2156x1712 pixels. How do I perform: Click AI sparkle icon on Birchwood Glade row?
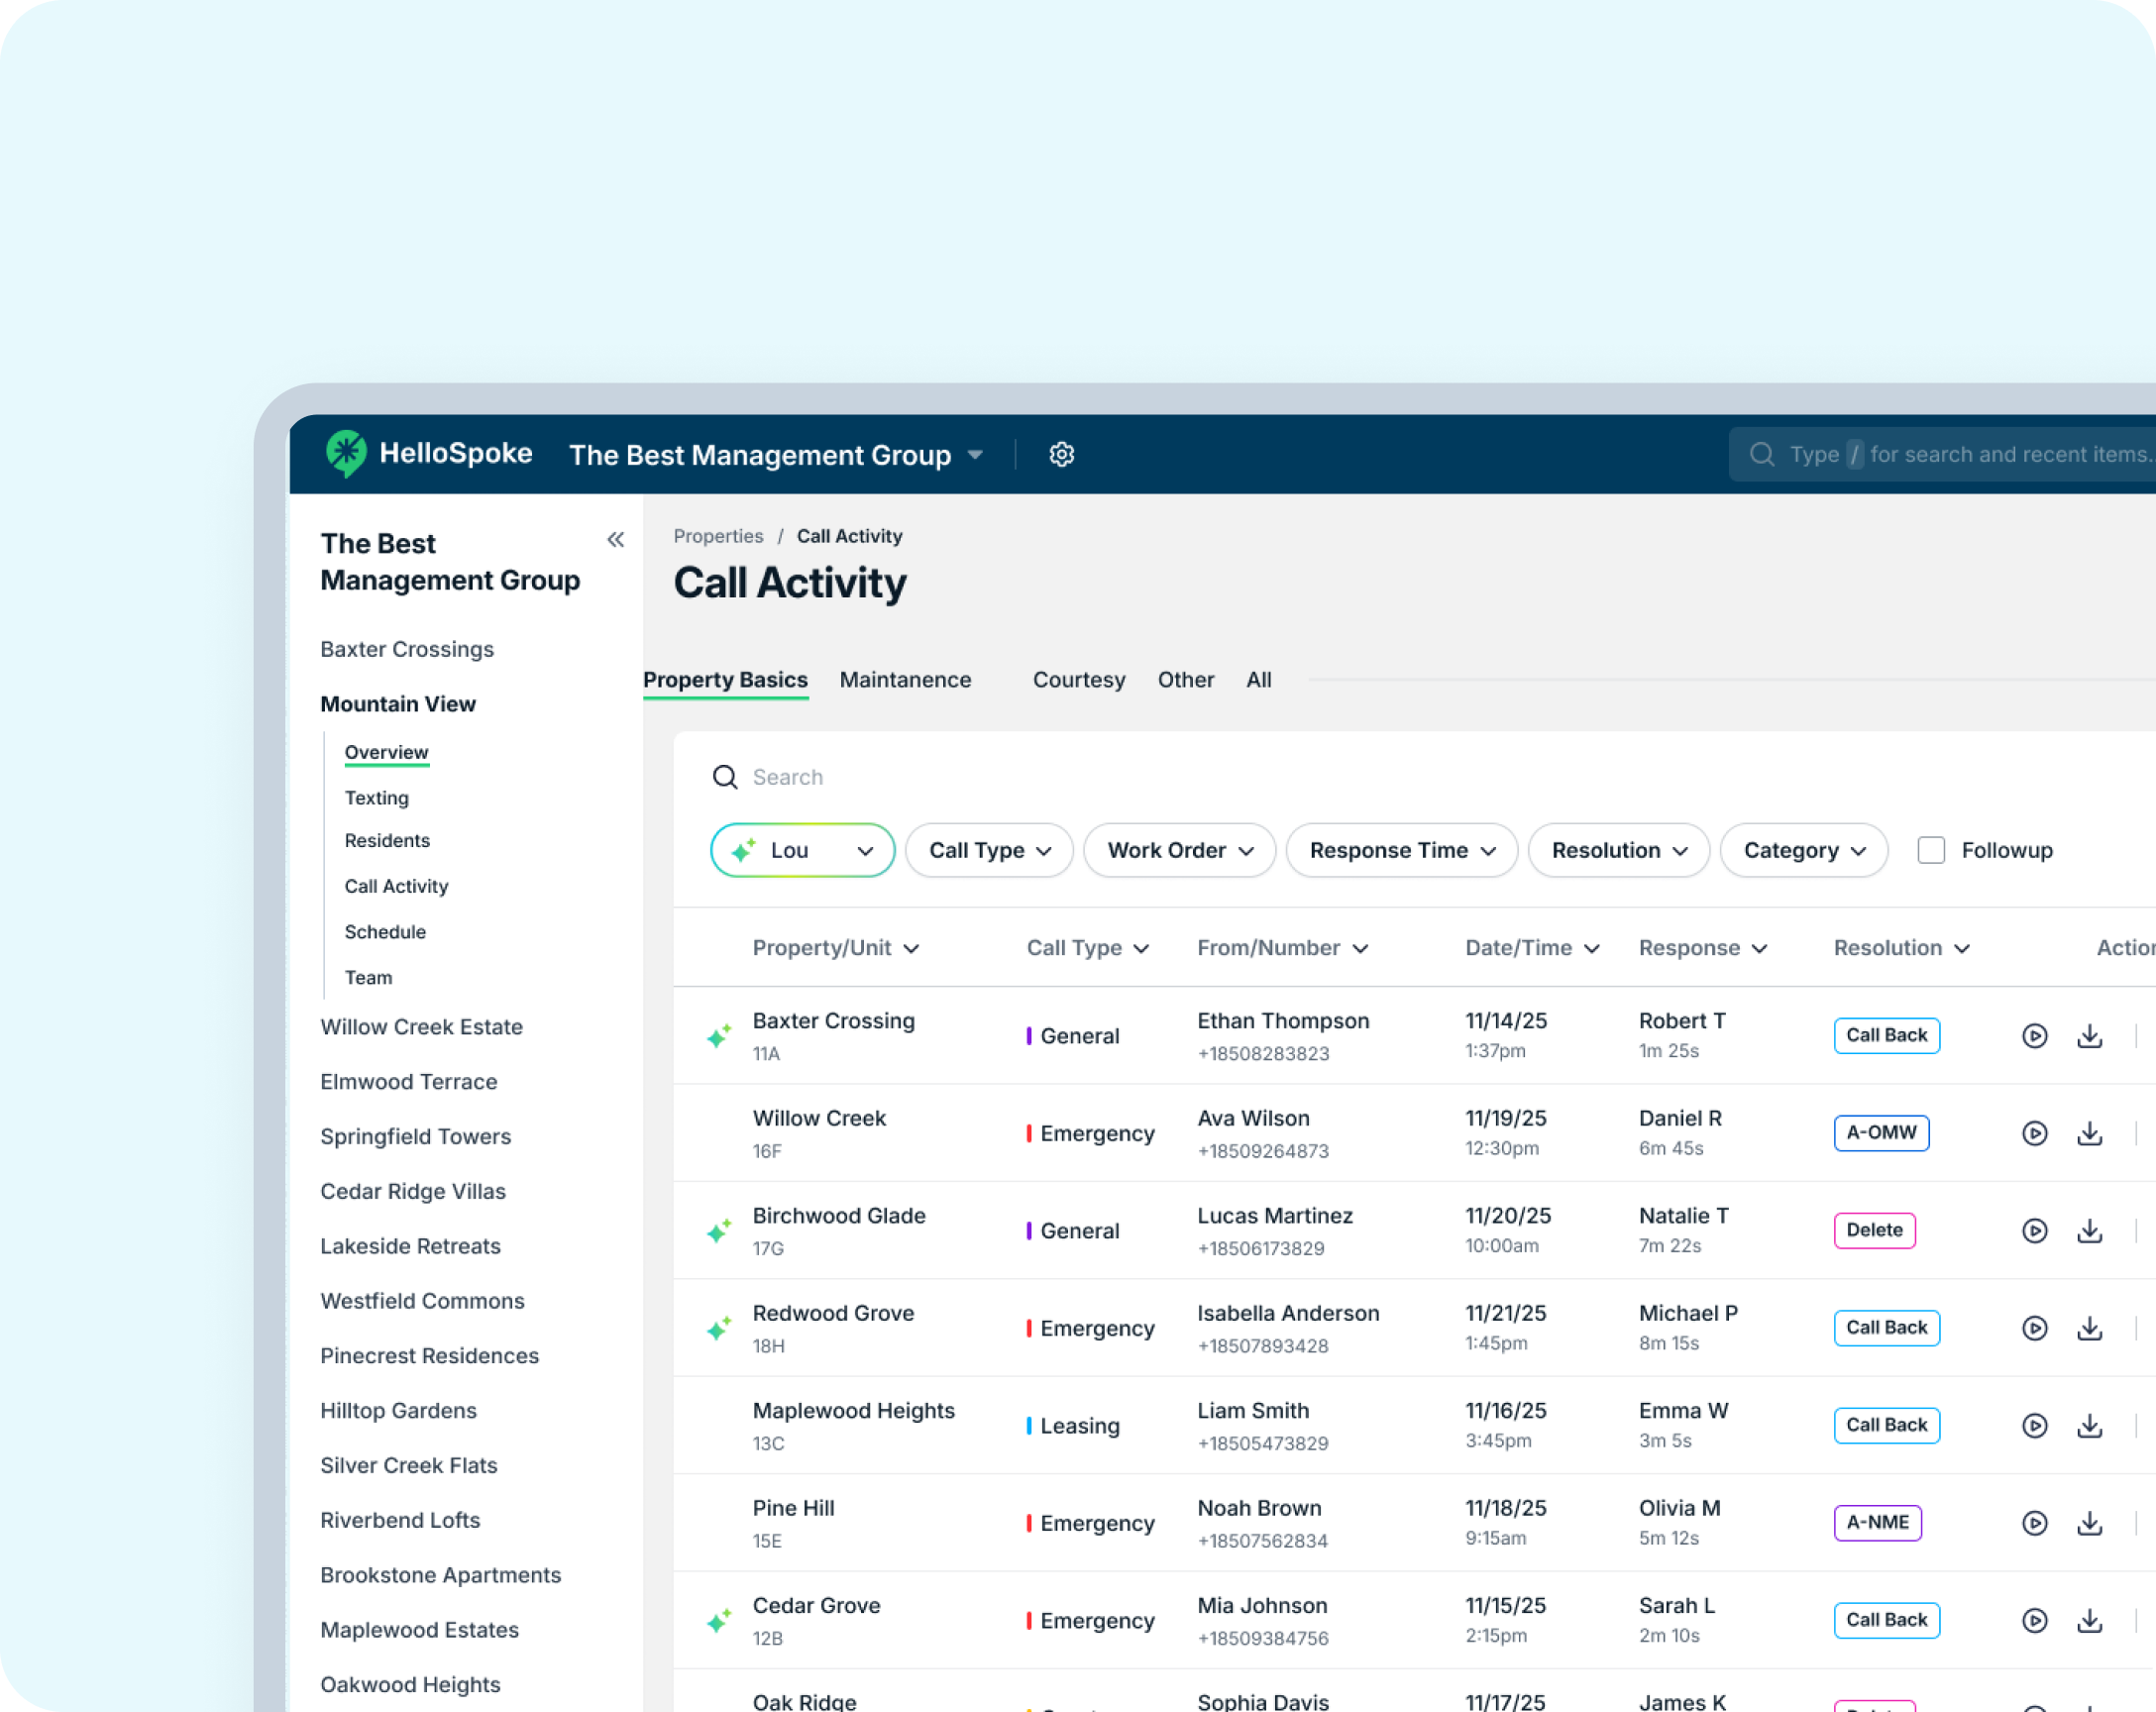[x=719, y=1231]
